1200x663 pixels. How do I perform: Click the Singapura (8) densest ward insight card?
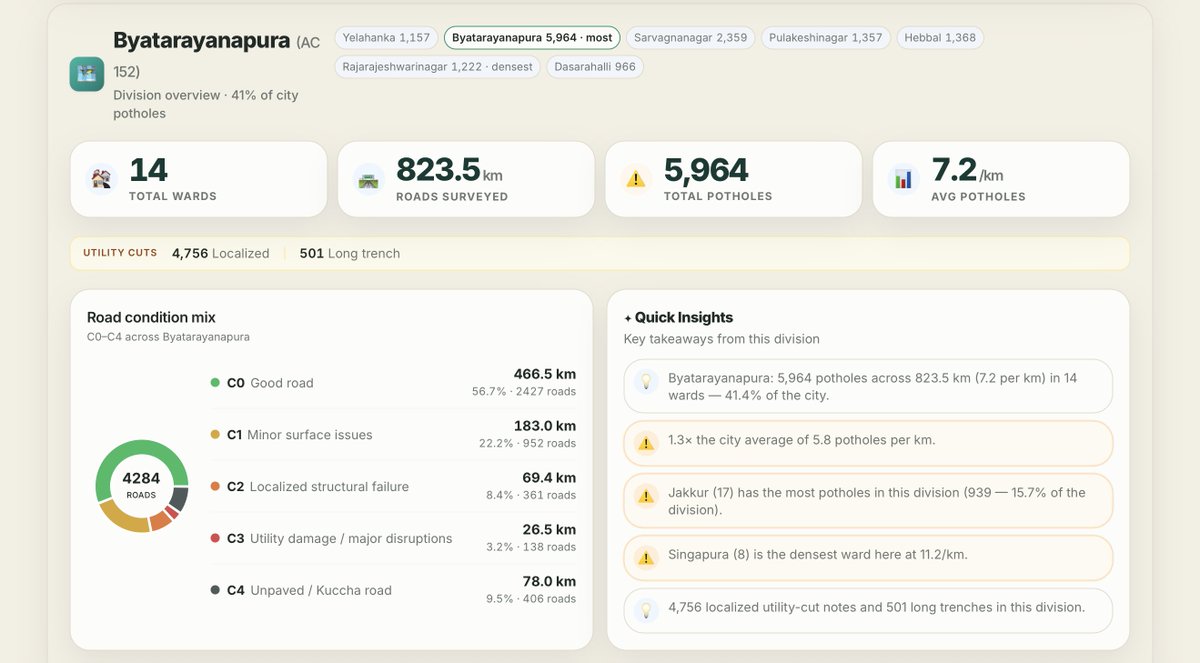coord(868,557)
